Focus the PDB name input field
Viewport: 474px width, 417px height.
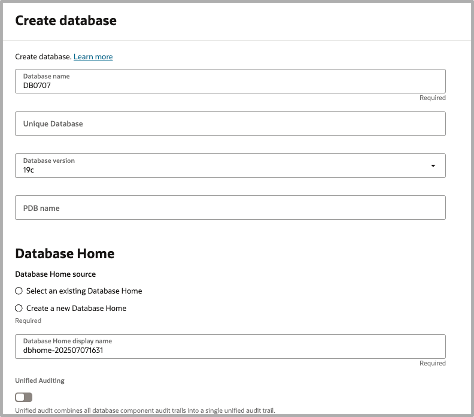tap(230, 207)
